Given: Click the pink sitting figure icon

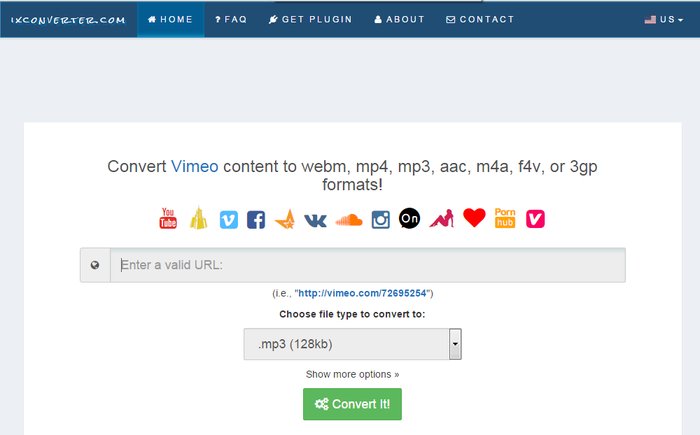Looking at the screenshot, I should tap(442, 218).
